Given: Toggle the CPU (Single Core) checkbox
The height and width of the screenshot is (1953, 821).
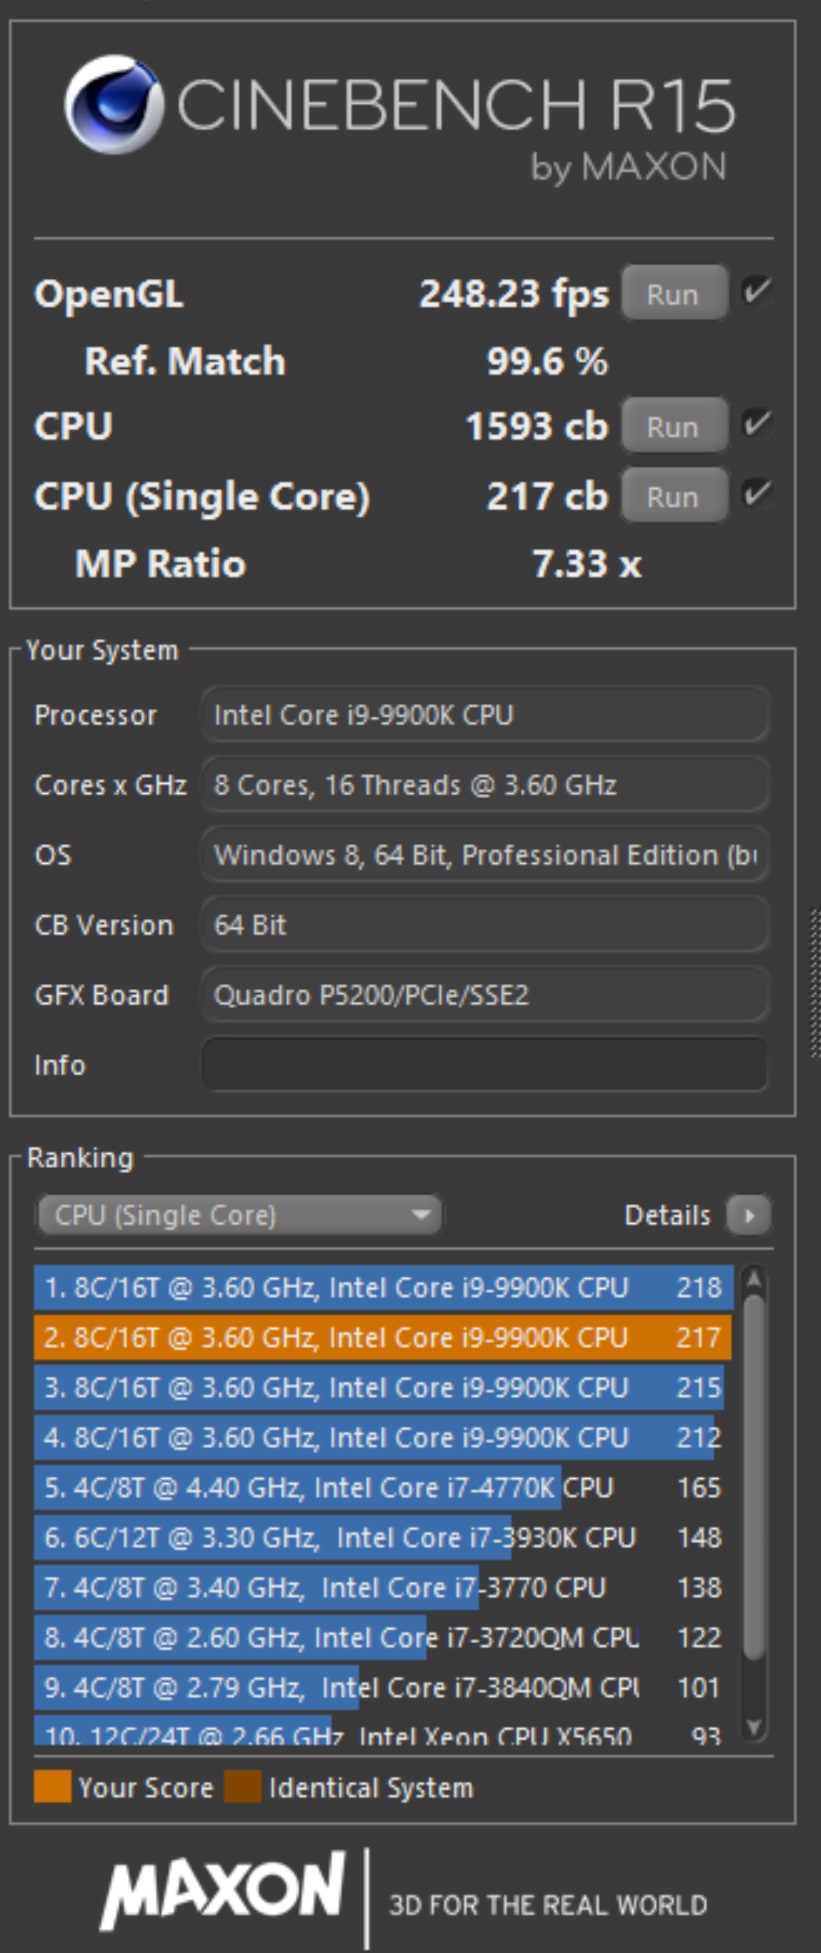Looking at the screenshot, I should (757, 494).
